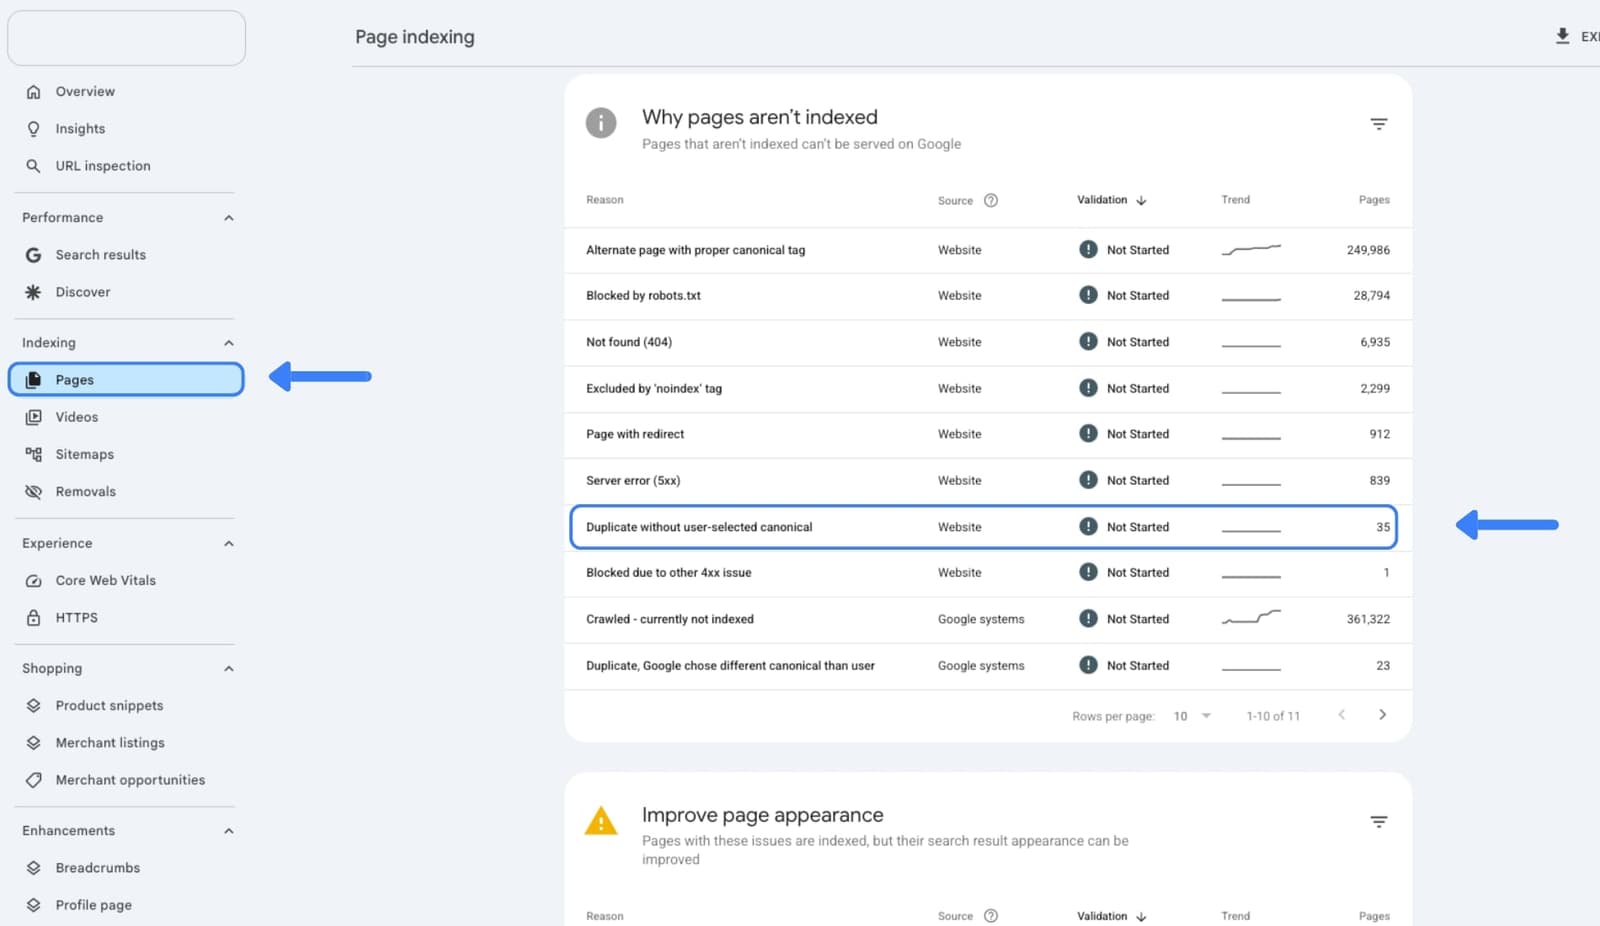Viewport: 1600px width, 926px height.
Task: Click Duplicate, Google chose different canonical than user
Action: [730, 666]
